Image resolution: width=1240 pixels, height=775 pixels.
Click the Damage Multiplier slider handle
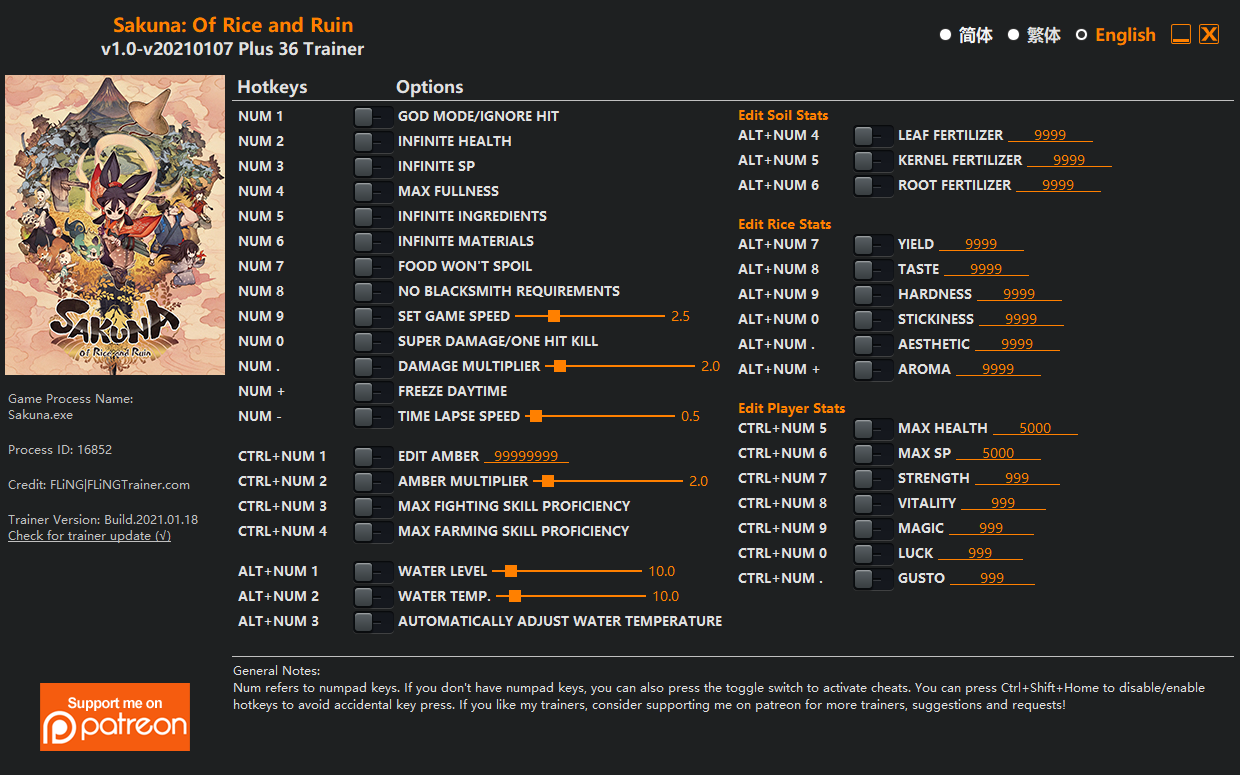[x=560, y=366]
